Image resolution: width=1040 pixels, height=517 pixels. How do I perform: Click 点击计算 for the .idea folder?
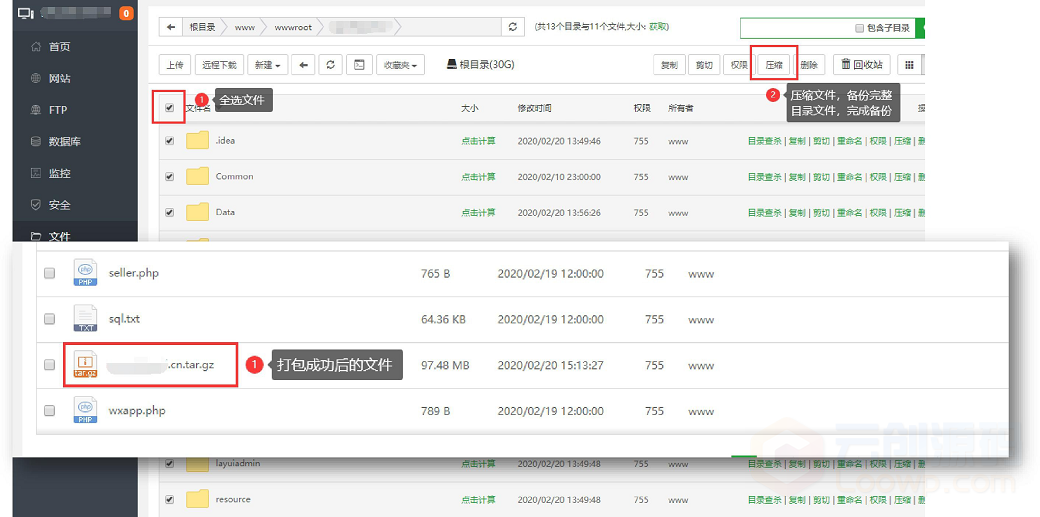coord(478,141)
